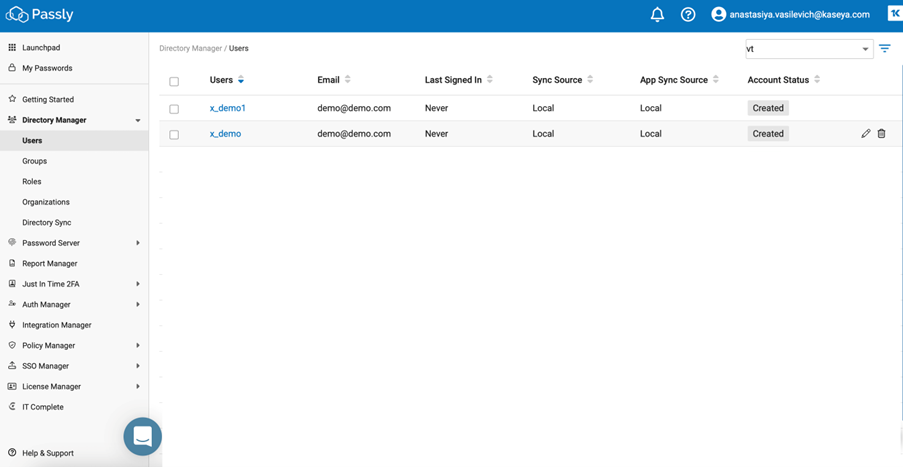Click the Getting Started star icon
This screenshot has height=467, width=903.
point(12,99)
